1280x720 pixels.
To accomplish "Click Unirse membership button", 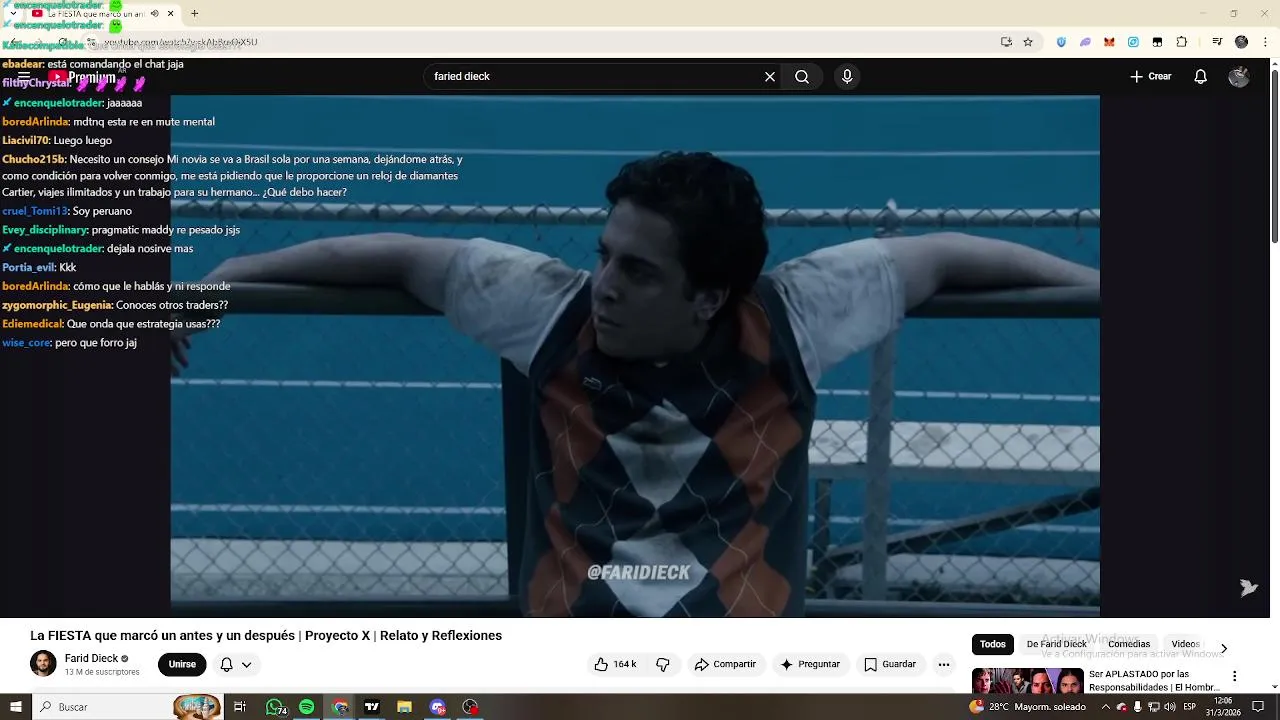I will coord(182,664).
